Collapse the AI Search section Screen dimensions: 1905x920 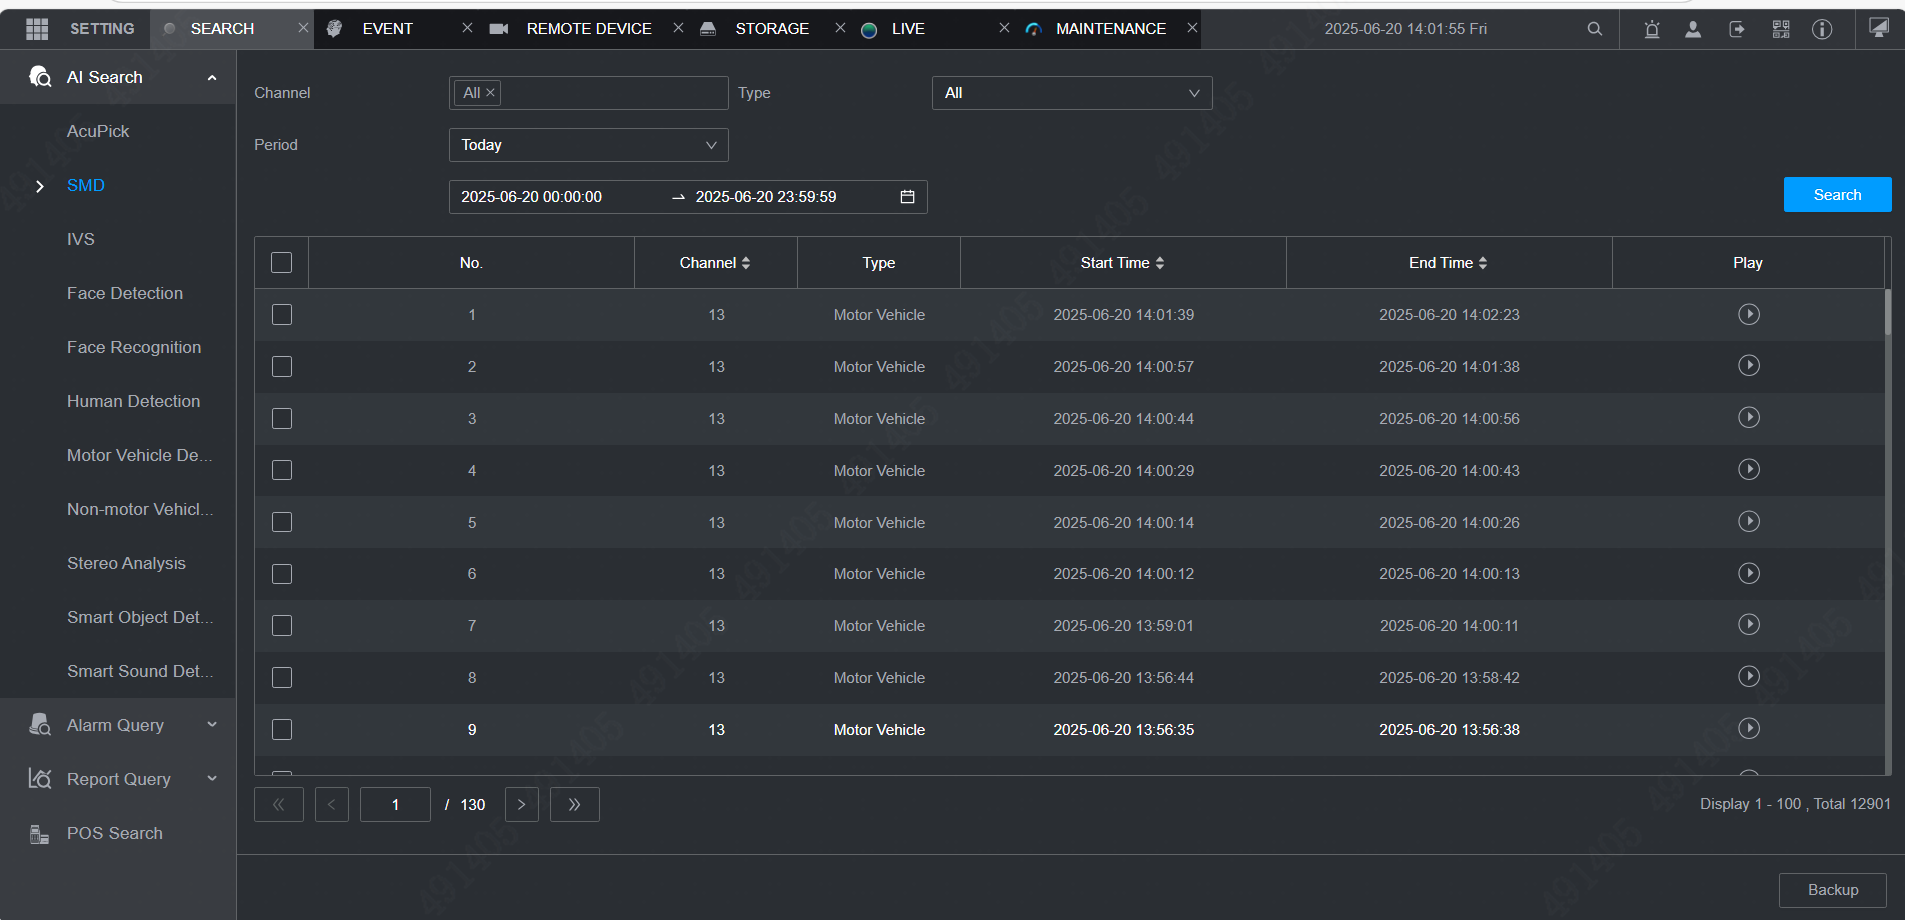pyautogui.click(x=212, y=78)
